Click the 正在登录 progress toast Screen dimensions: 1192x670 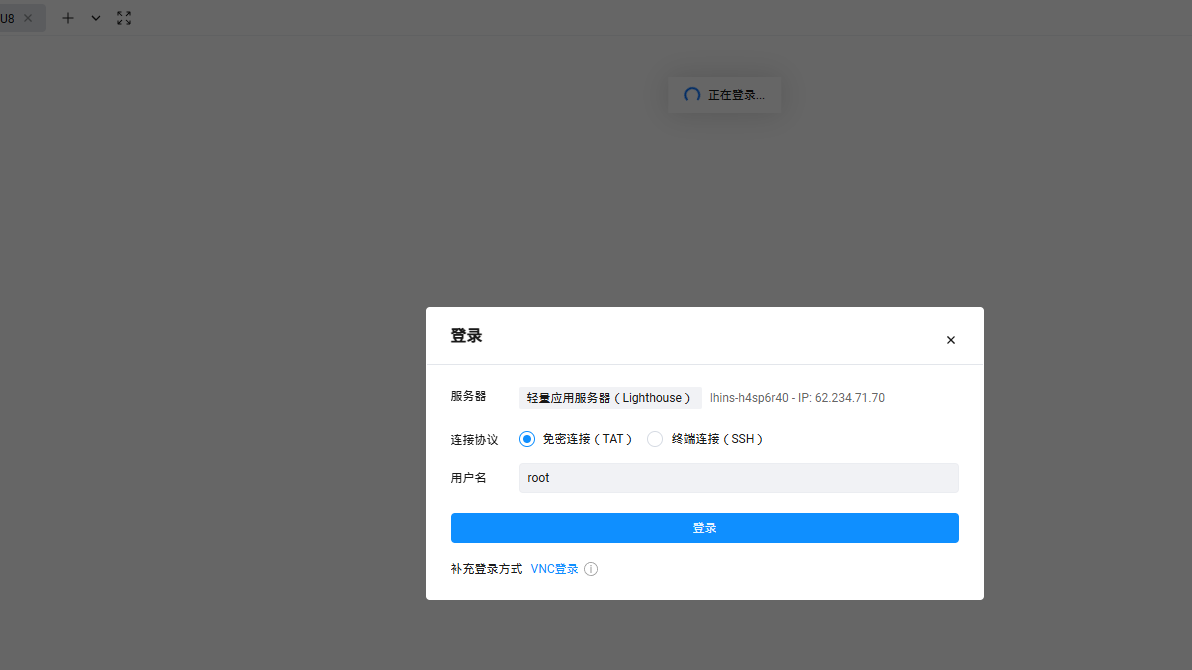(724, 94)
